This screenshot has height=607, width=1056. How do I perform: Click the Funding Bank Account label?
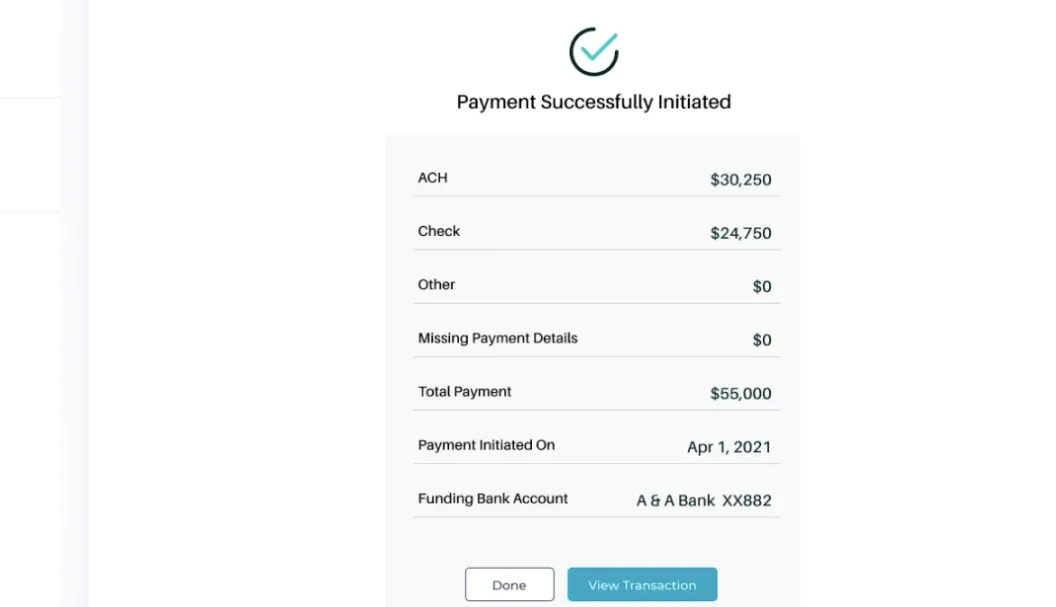click(492, 499)
